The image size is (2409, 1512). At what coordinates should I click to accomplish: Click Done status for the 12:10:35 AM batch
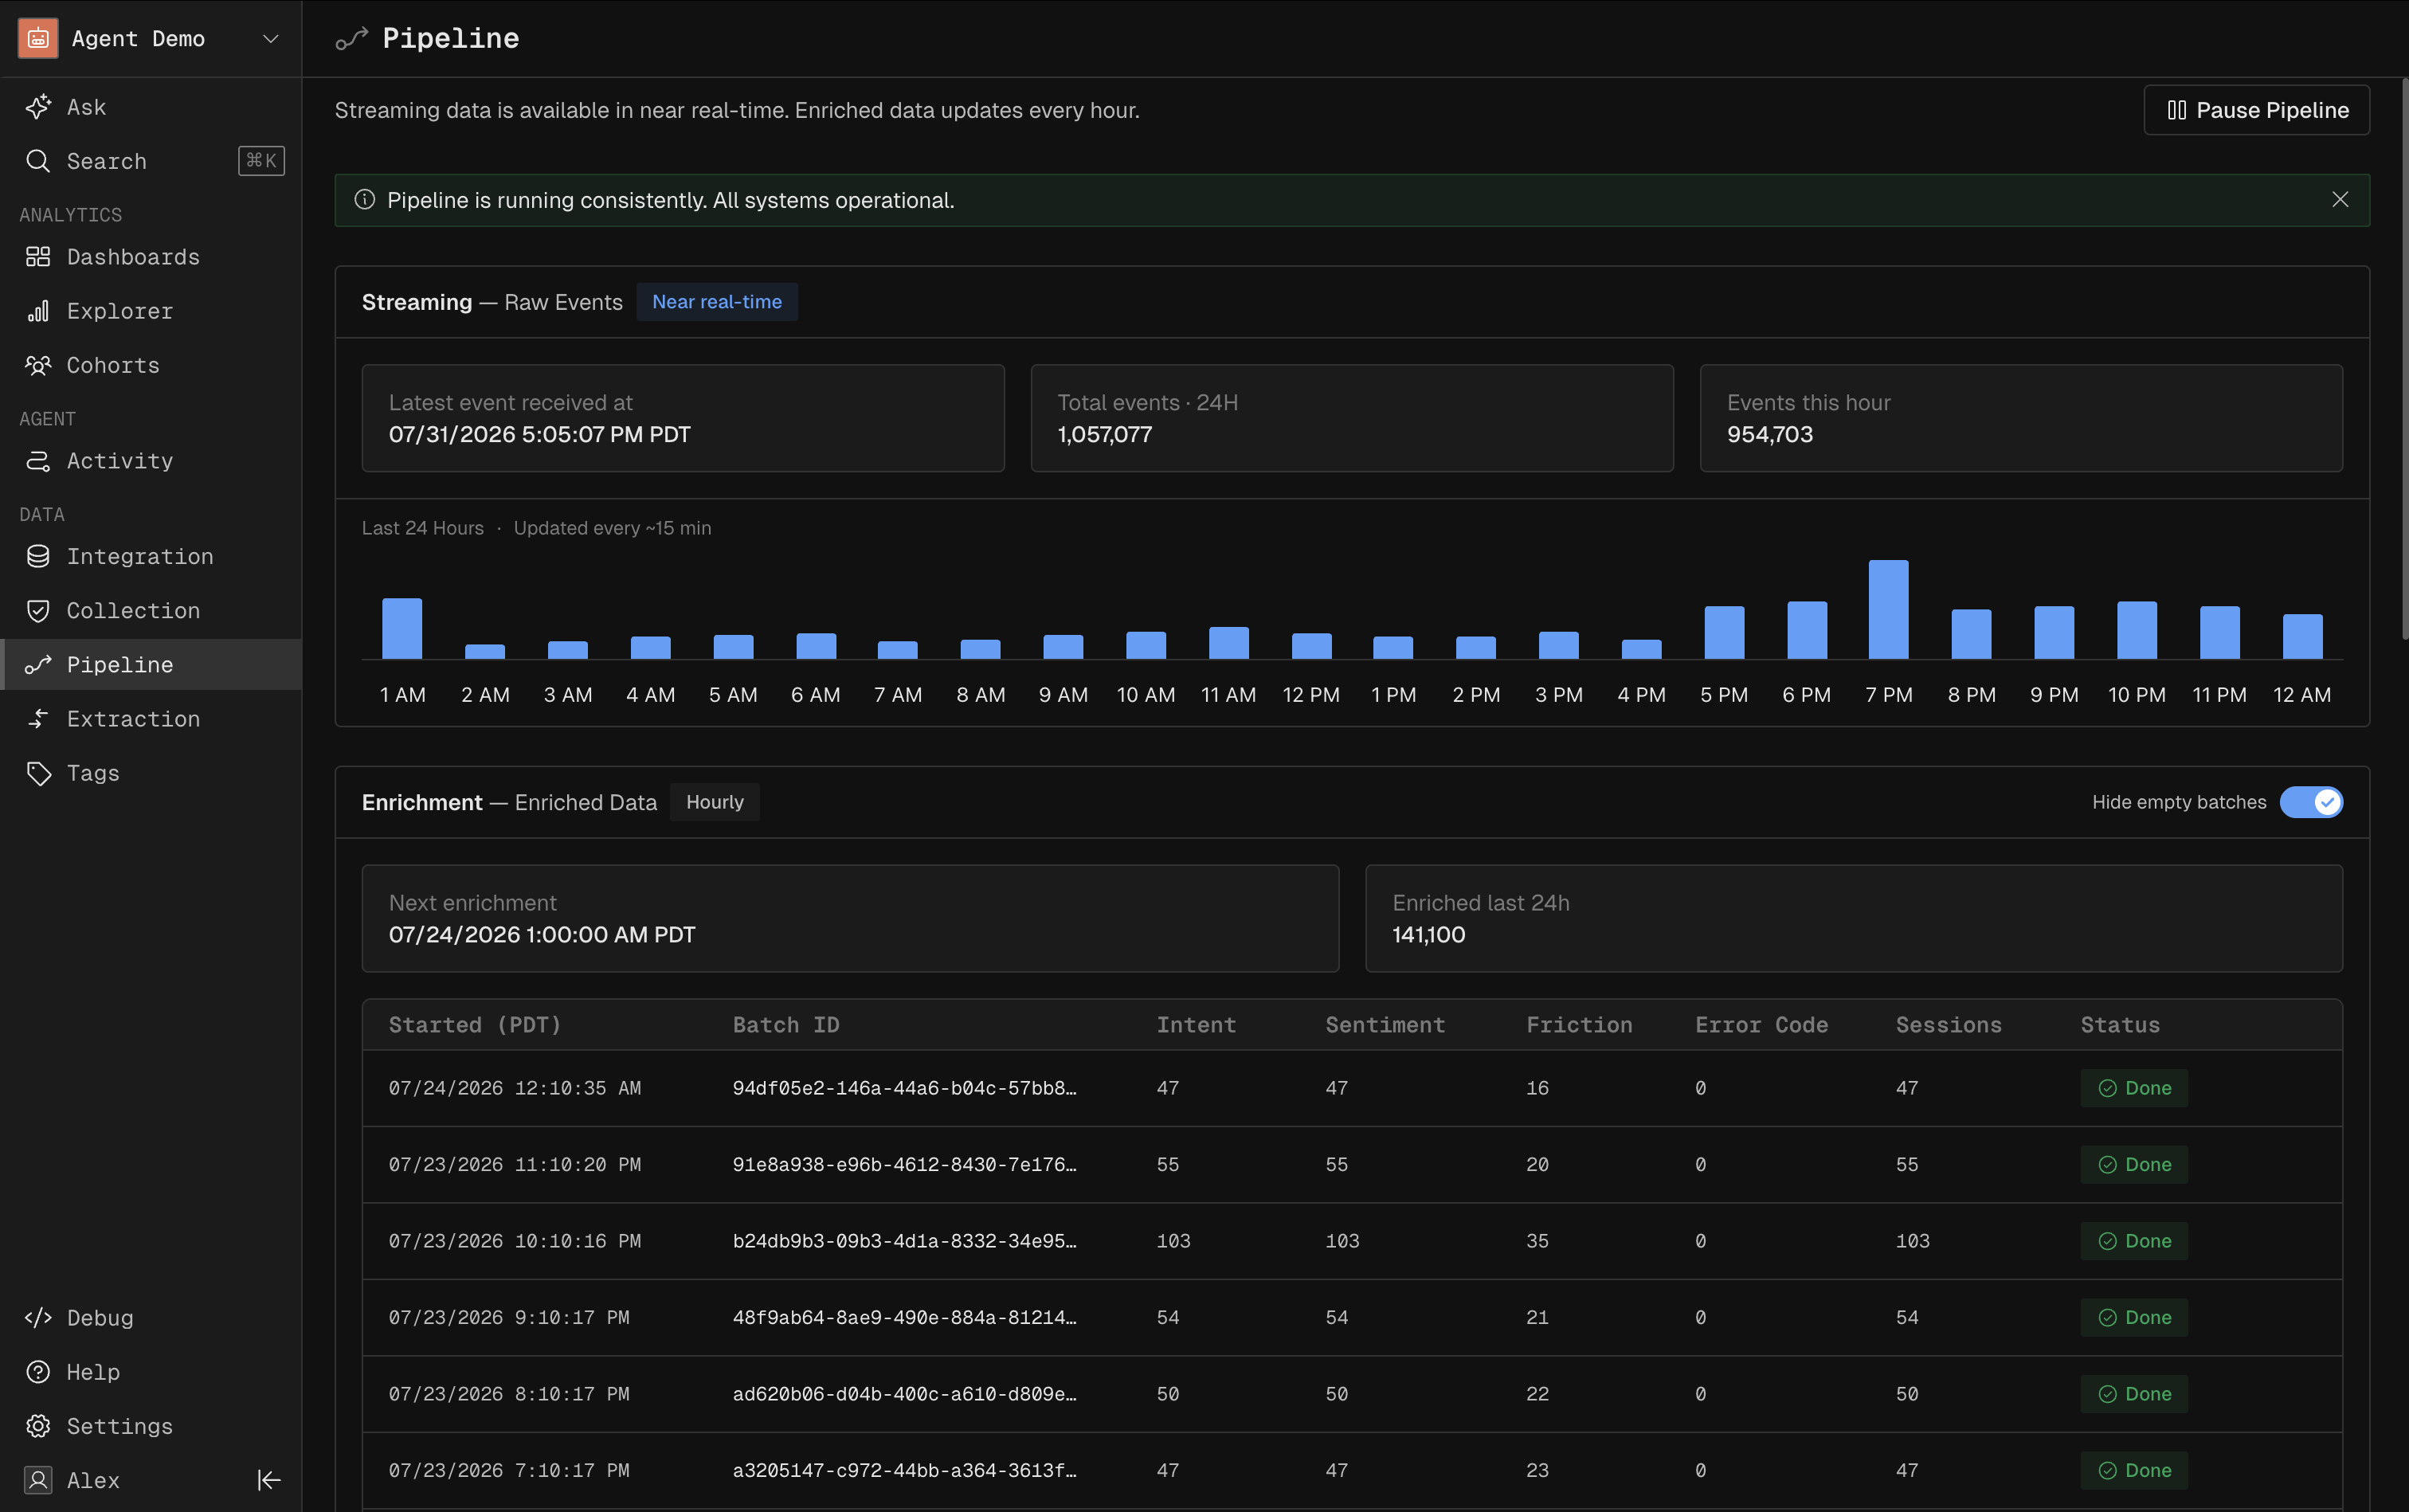(2134, 1088)
